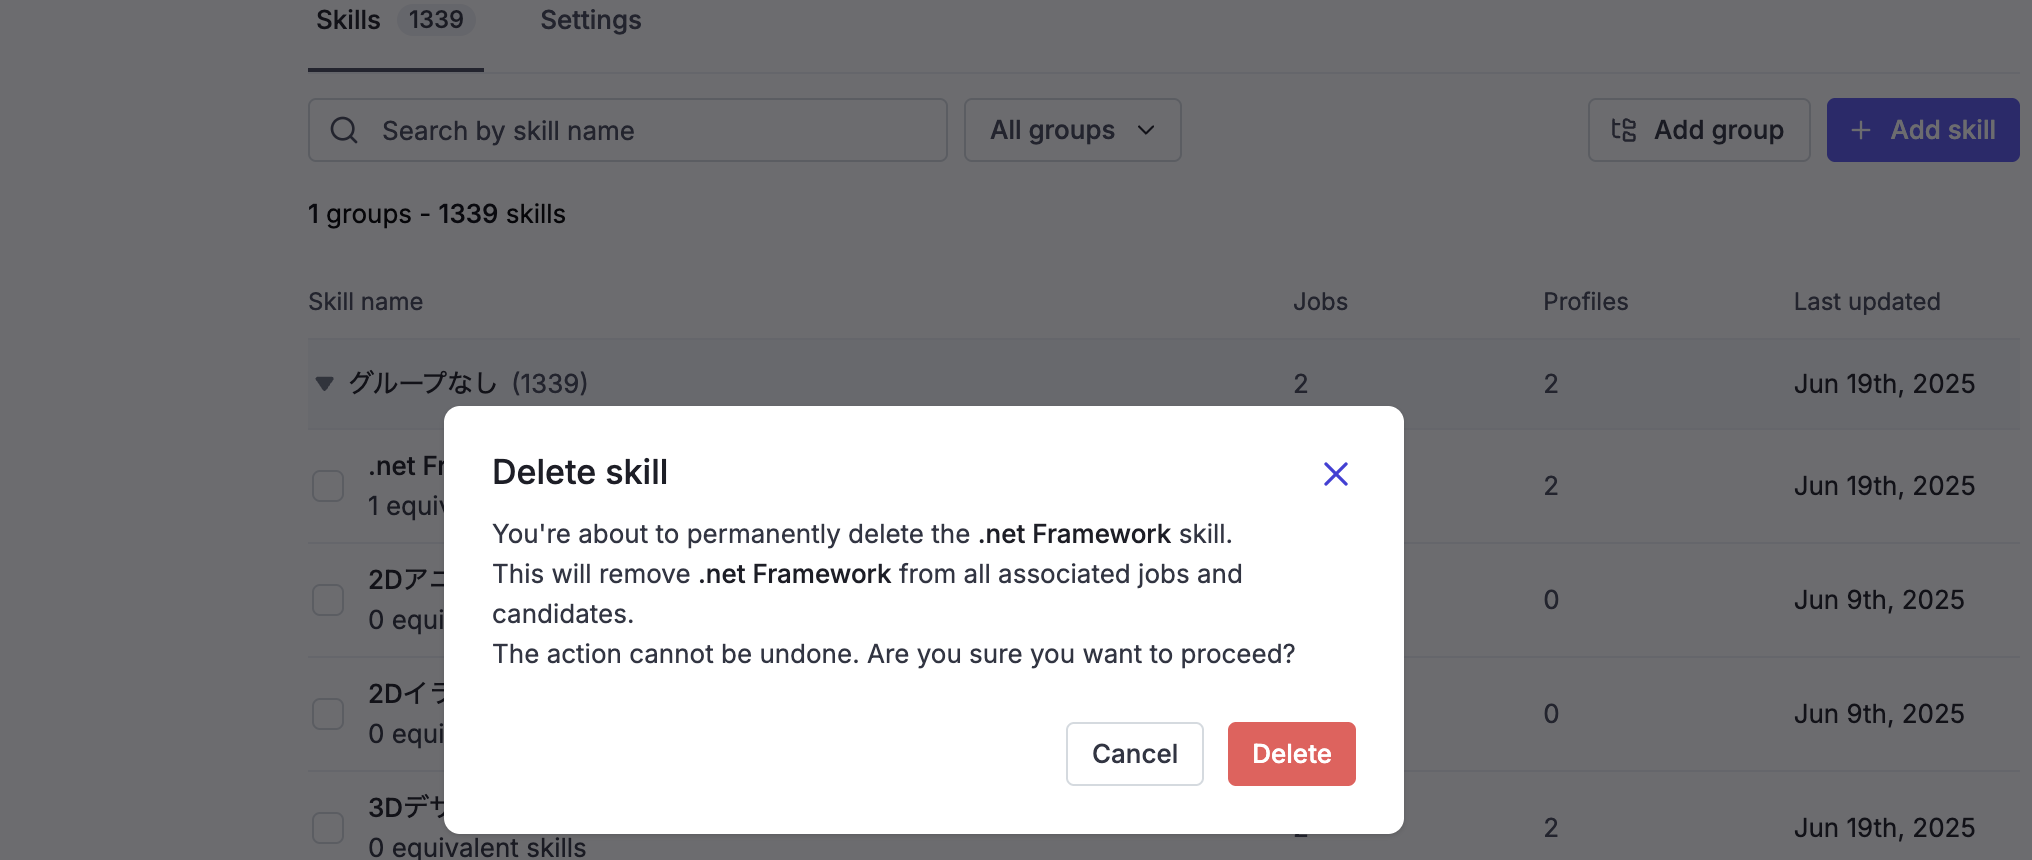The image size is (2032, 860).
Task: Collapse the グループなし group row
Action: click(324, 383)
